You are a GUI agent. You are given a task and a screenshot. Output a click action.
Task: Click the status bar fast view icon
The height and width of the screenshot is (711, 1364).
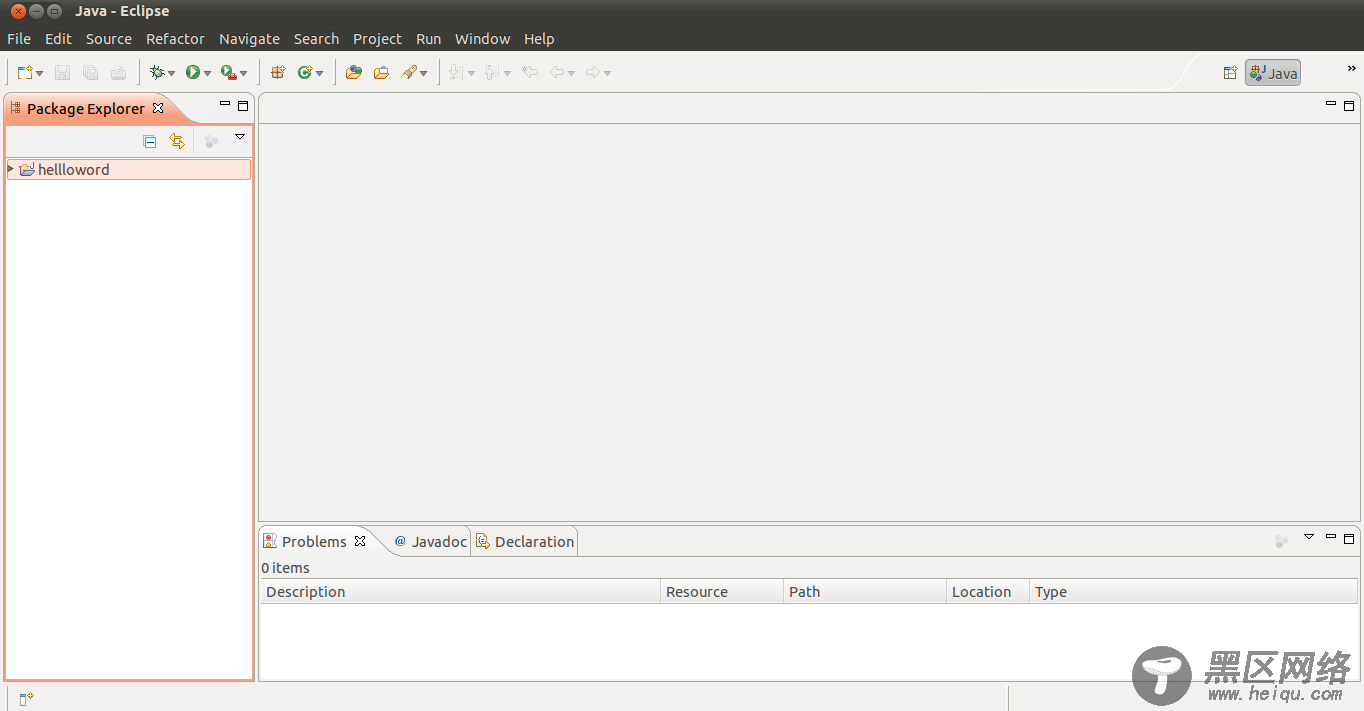[27, 698]
